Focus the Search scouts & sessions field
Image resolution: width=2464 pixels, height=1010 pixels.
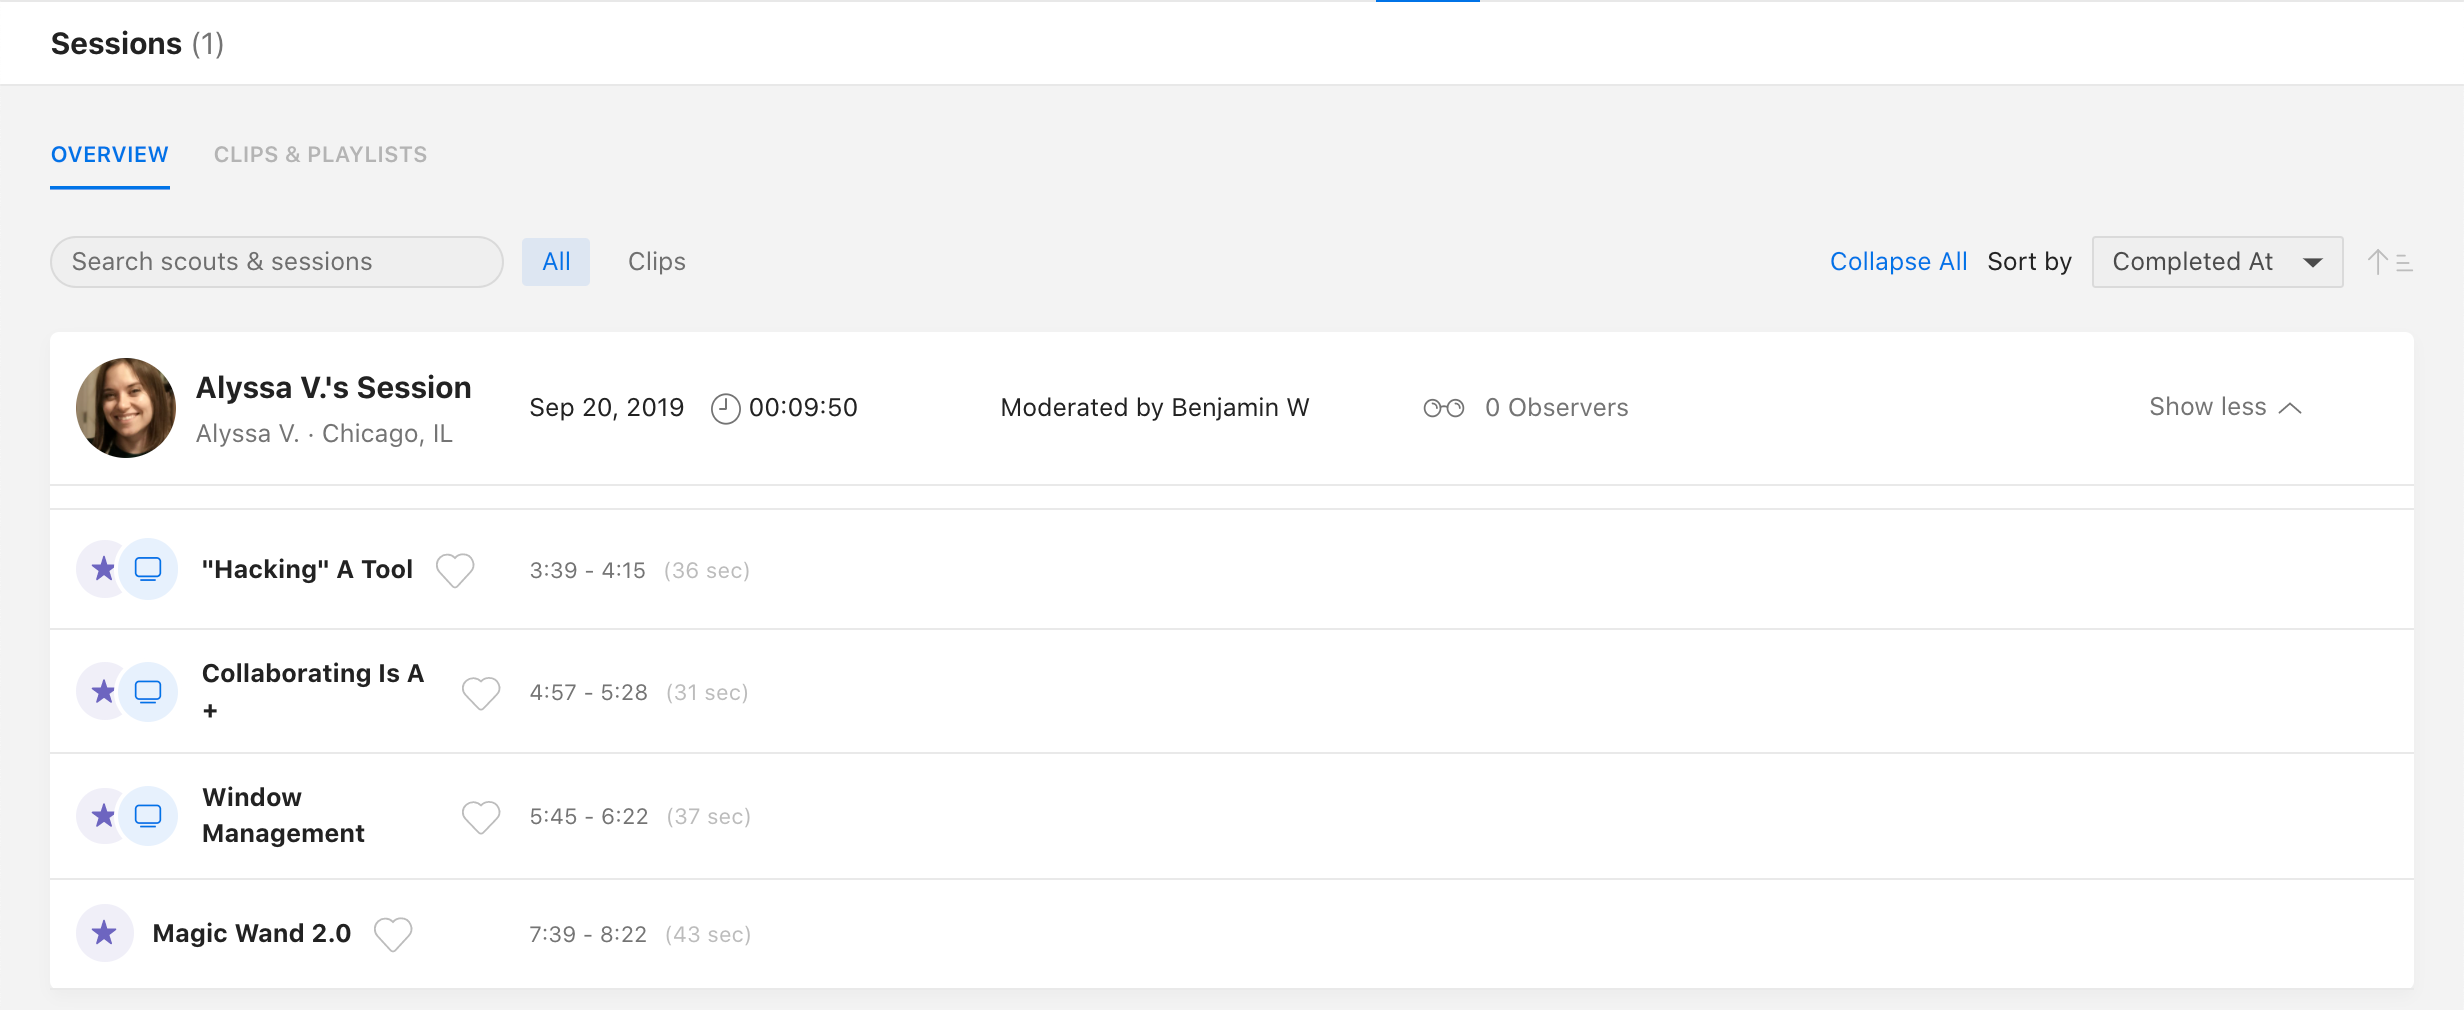point(277,262)
